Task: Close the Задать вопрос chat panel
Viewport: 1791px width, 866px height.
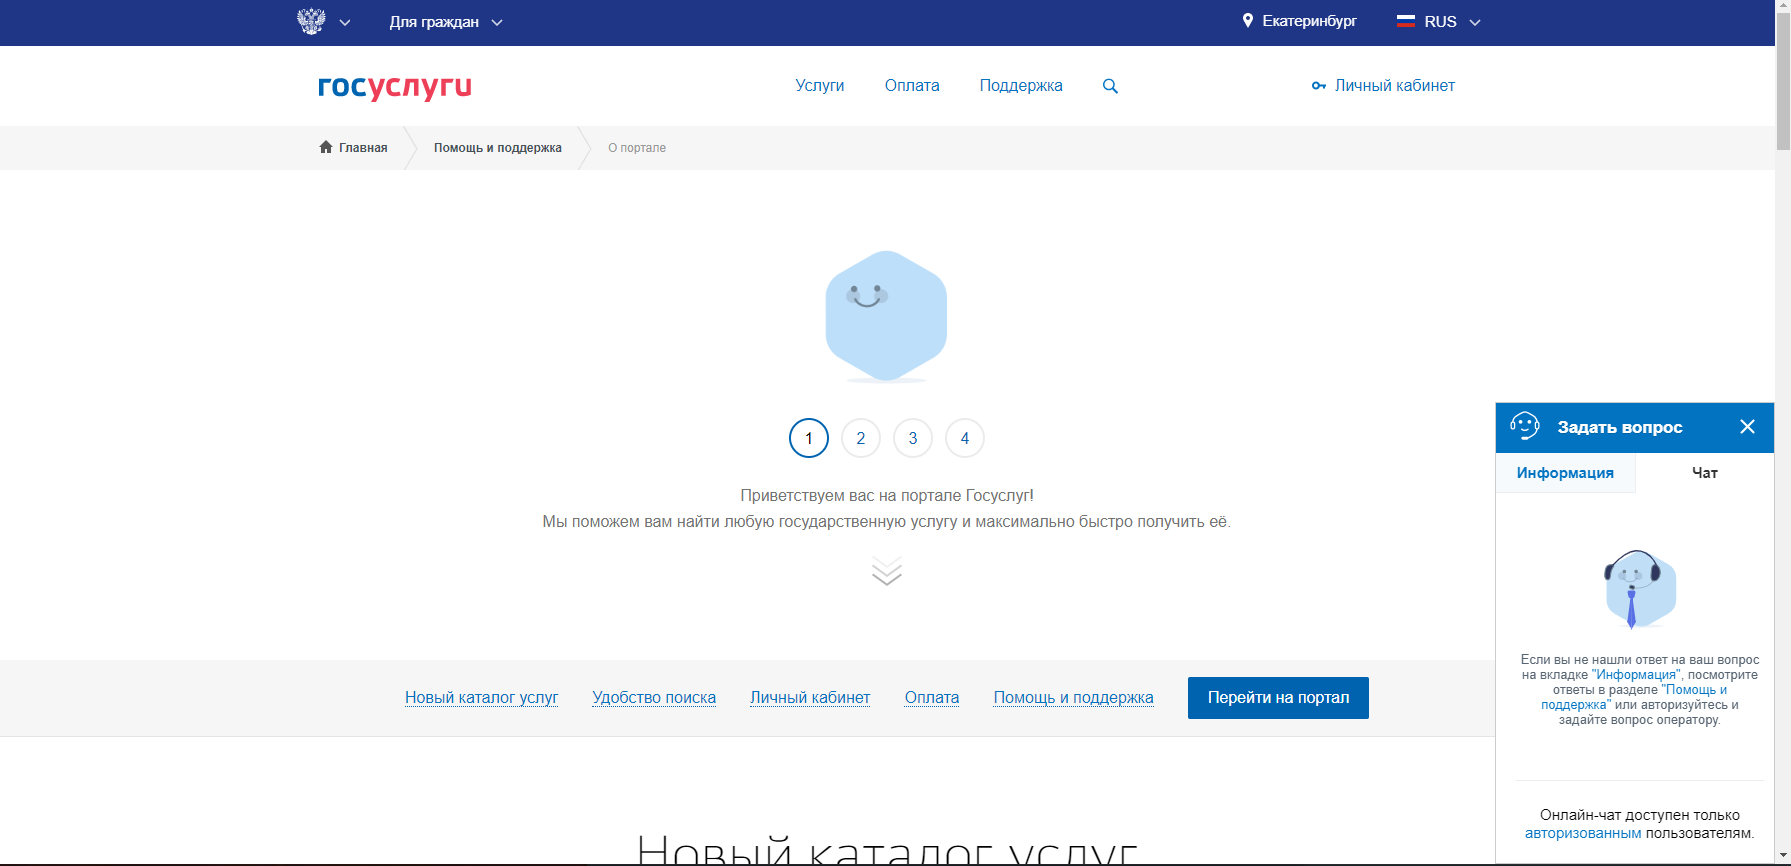Action: (1747, 427)
